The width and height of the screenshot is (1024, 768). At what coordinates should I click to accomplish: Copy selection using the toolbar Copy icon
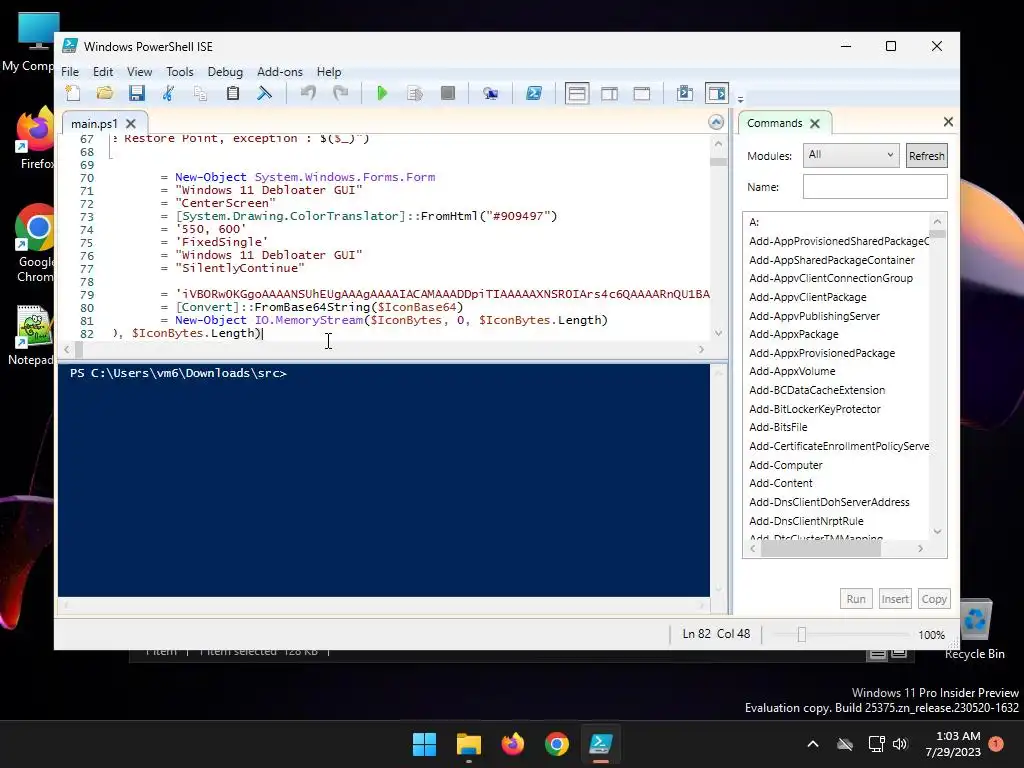point(200,93)
